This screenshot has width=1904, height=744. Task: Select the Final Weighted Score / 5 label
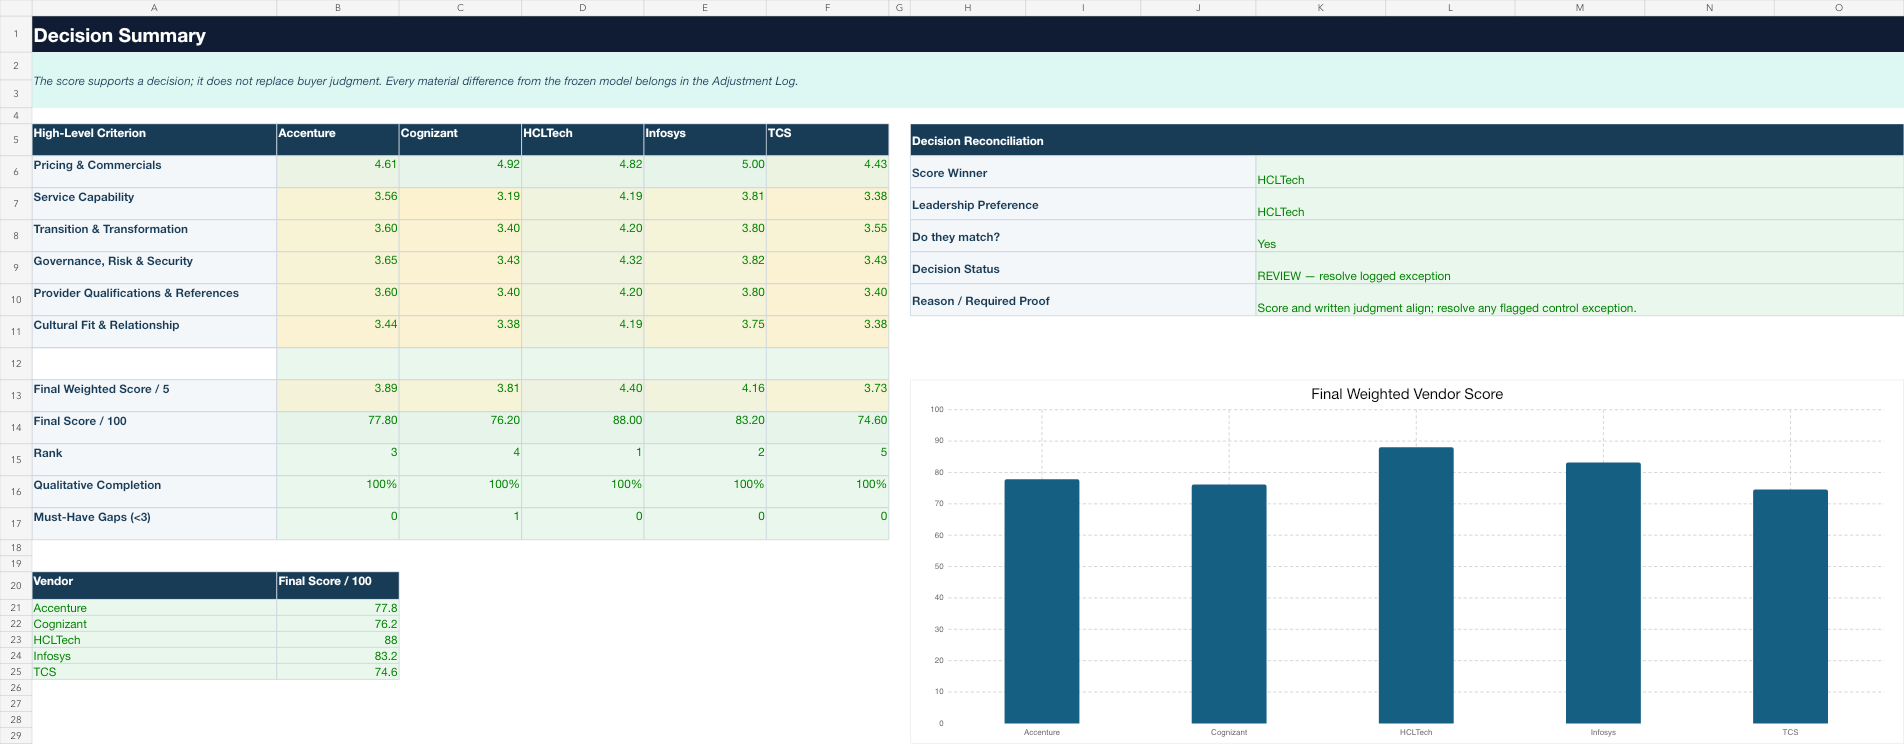click(154, 396)
